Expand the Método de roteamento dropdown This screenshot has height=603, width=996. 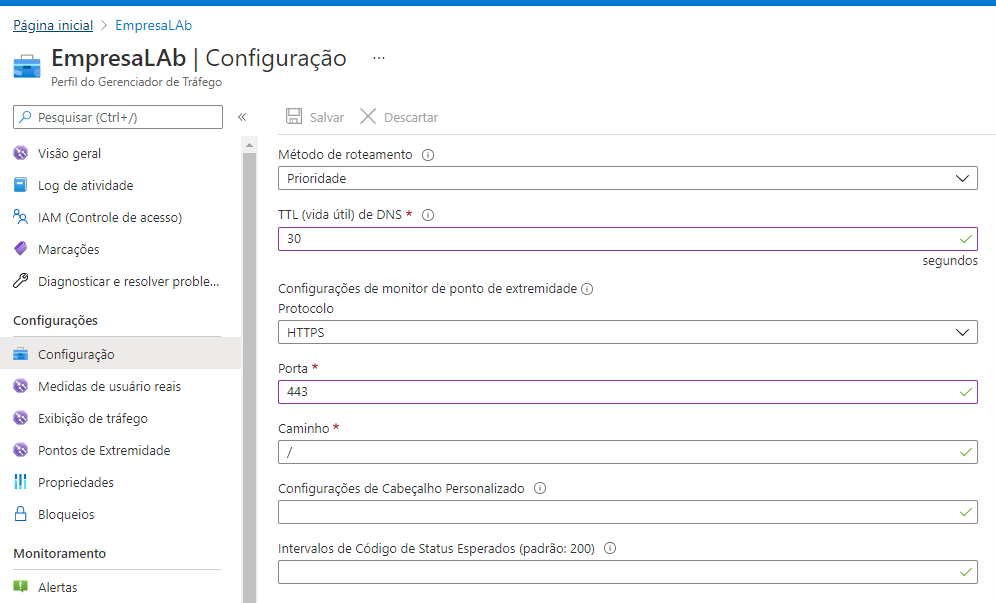tap(628, 179)
